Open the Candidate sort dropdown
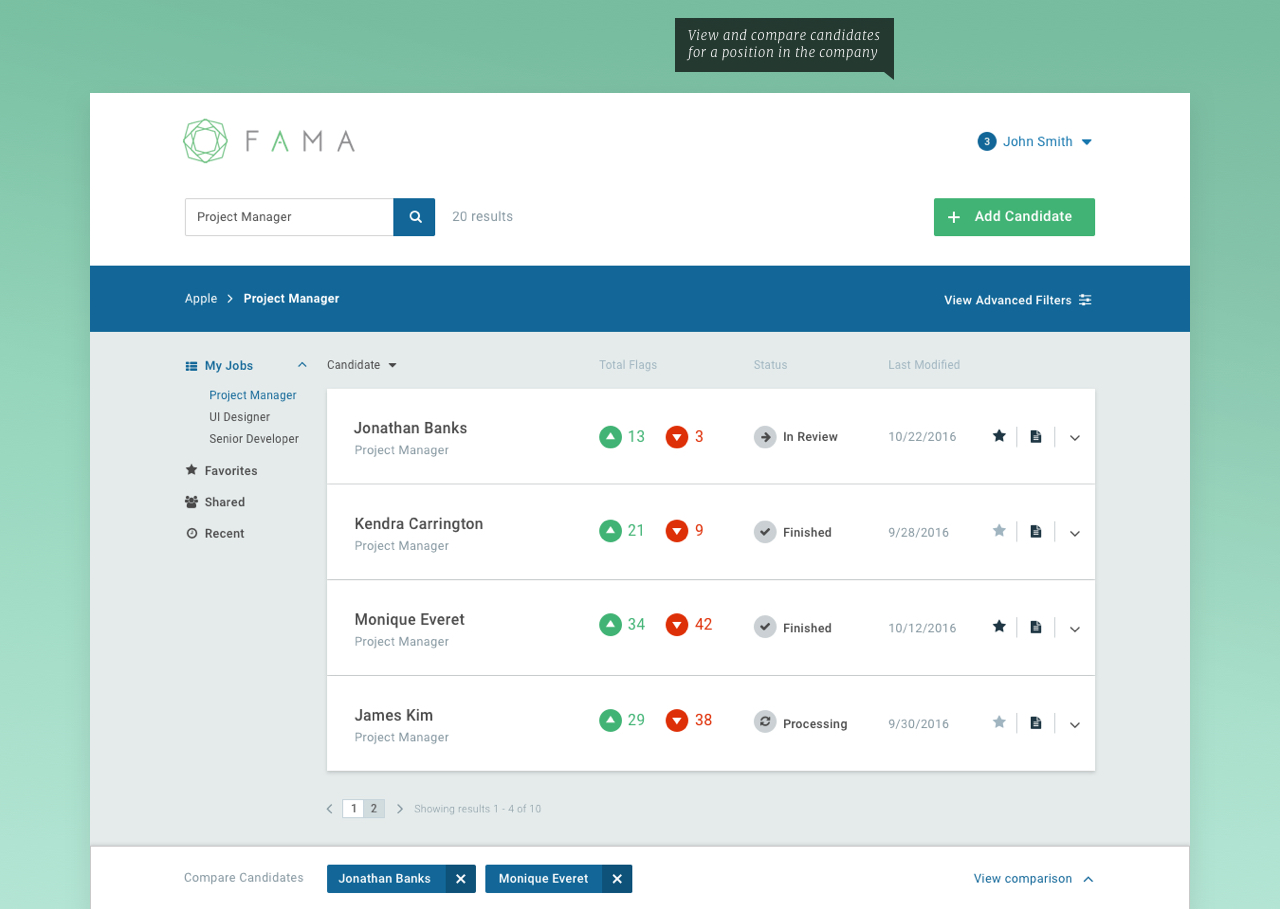 point(362,365)
